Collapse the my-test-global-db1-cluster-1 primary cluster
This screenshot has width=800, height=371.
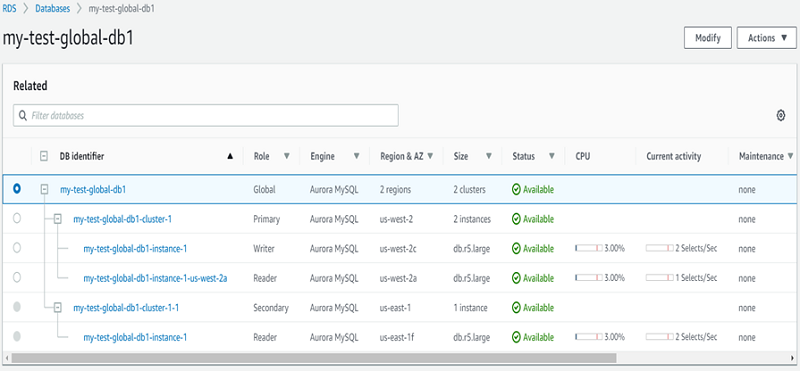(58, 219)
